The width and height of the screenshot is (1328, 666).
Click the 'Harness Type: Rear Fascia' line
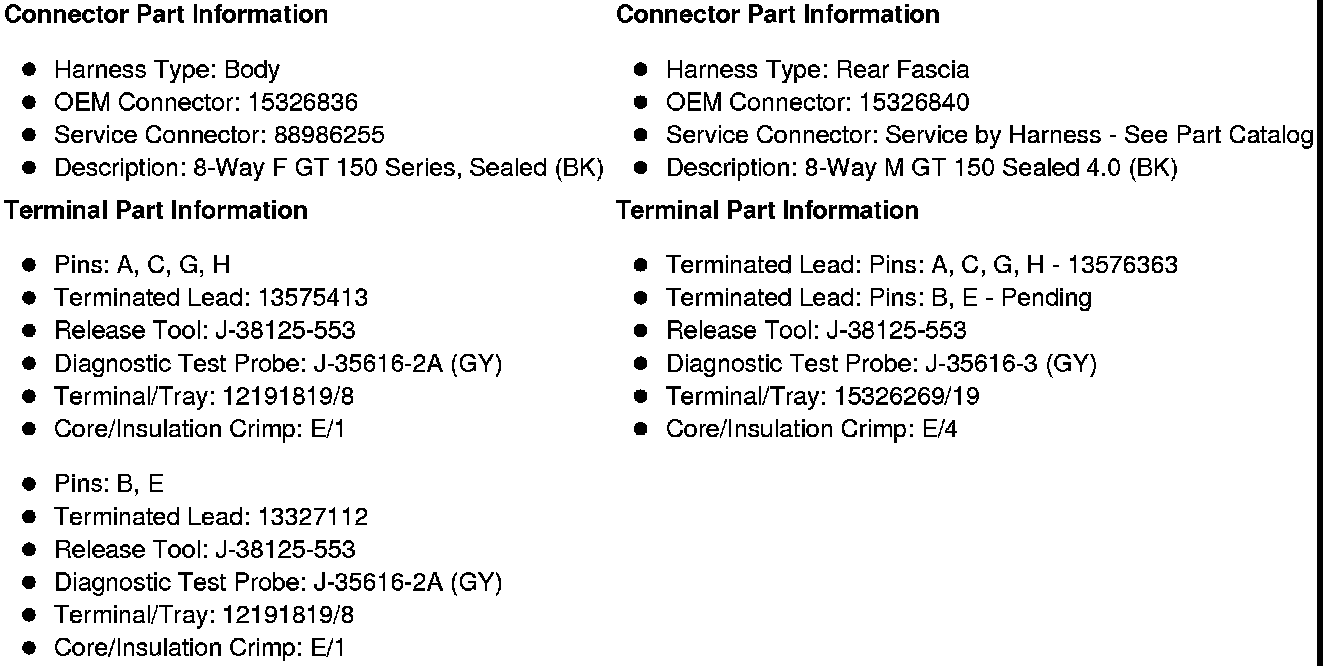[x=817, y=70]
